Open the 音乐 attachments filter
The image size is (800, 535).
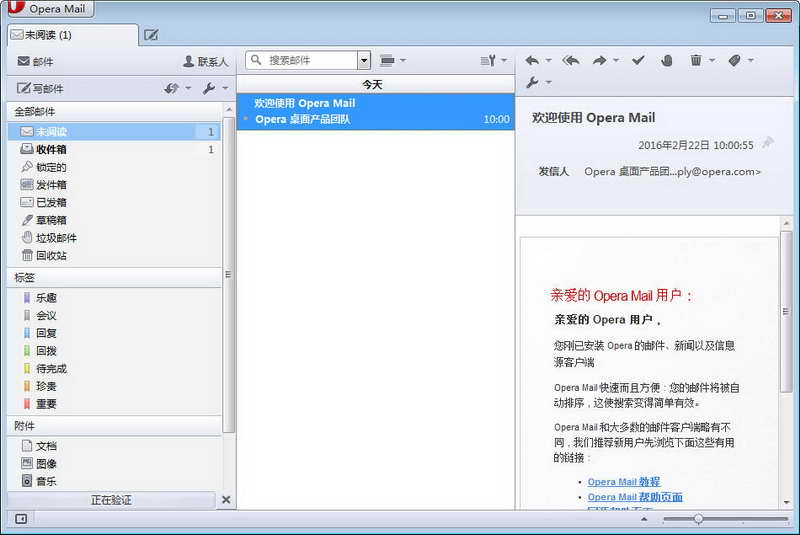[x=114, y=481]
